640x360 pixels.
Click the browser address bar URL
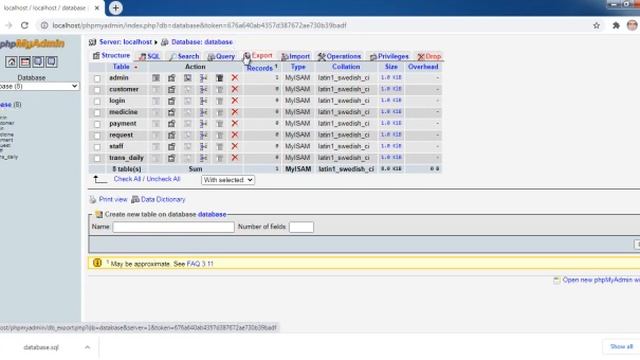click(x=200, y=25)
